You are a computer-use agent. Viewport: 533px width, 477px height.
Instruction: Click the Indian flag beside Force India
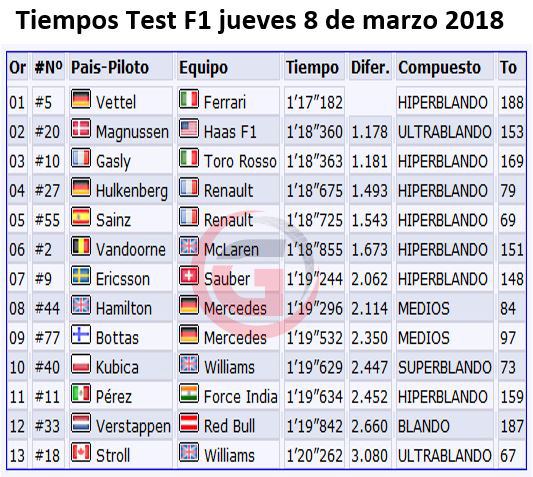pos(189,393)
